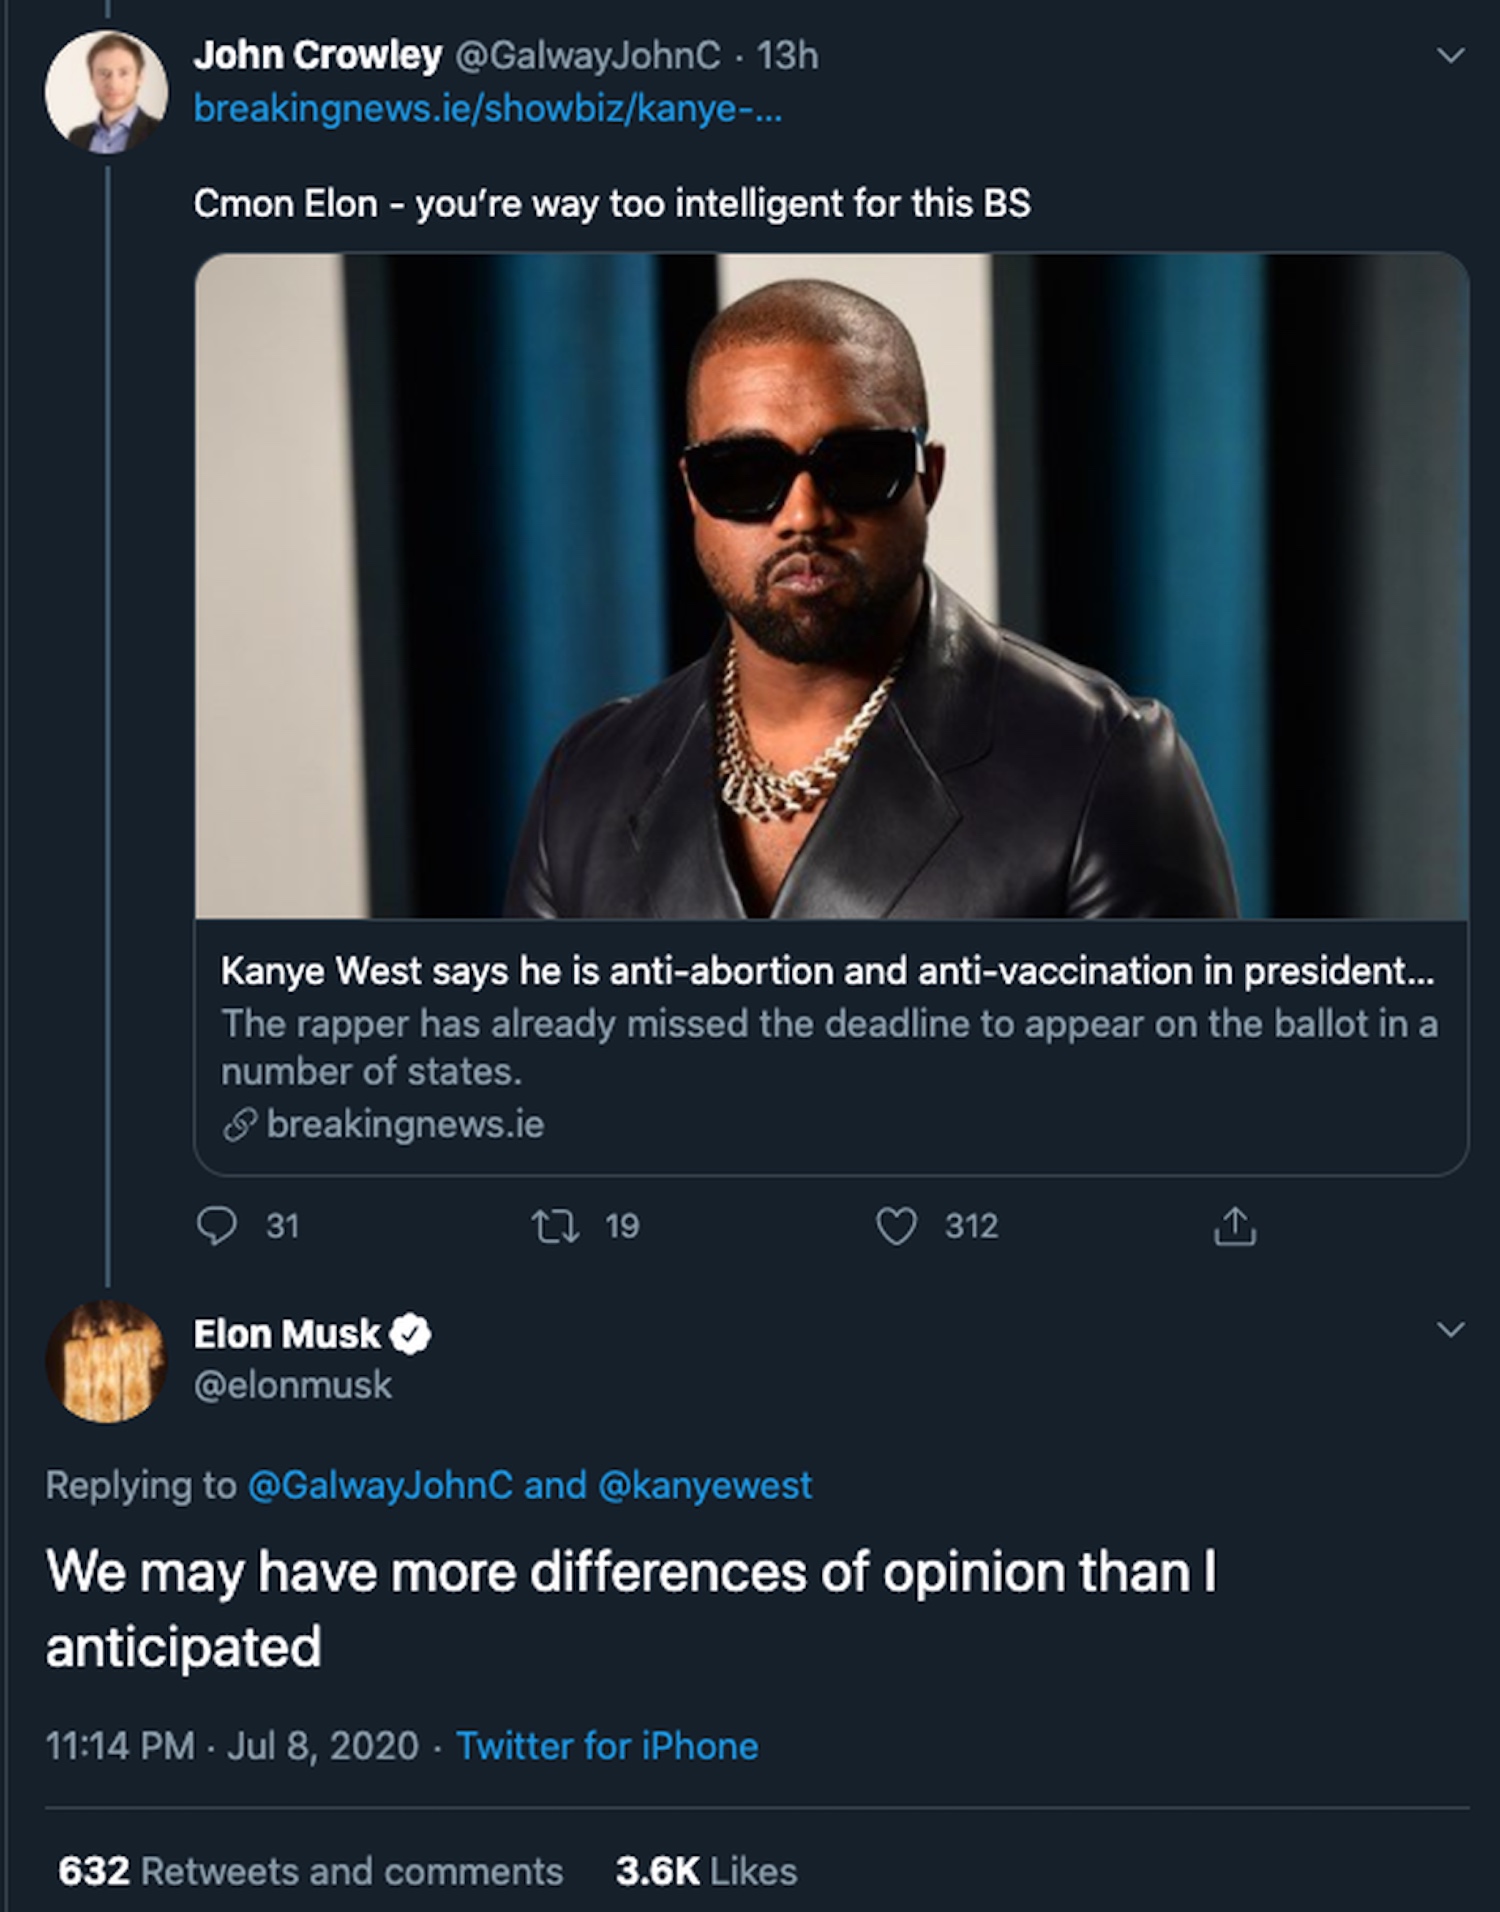The image size is (1500, 1912).
Task: Click the John Crowley display name
Action: coord(317,56)
